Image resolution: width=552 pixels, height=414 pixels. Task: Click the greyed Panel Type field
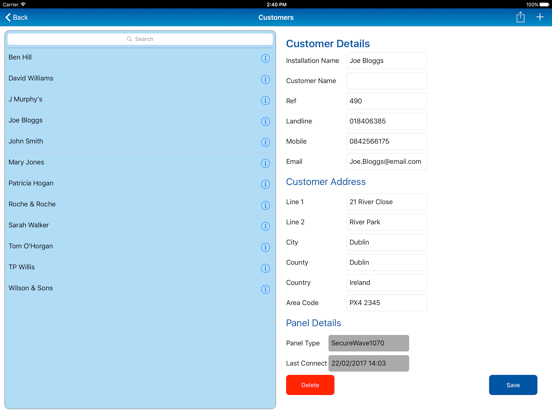pos(369,343)
